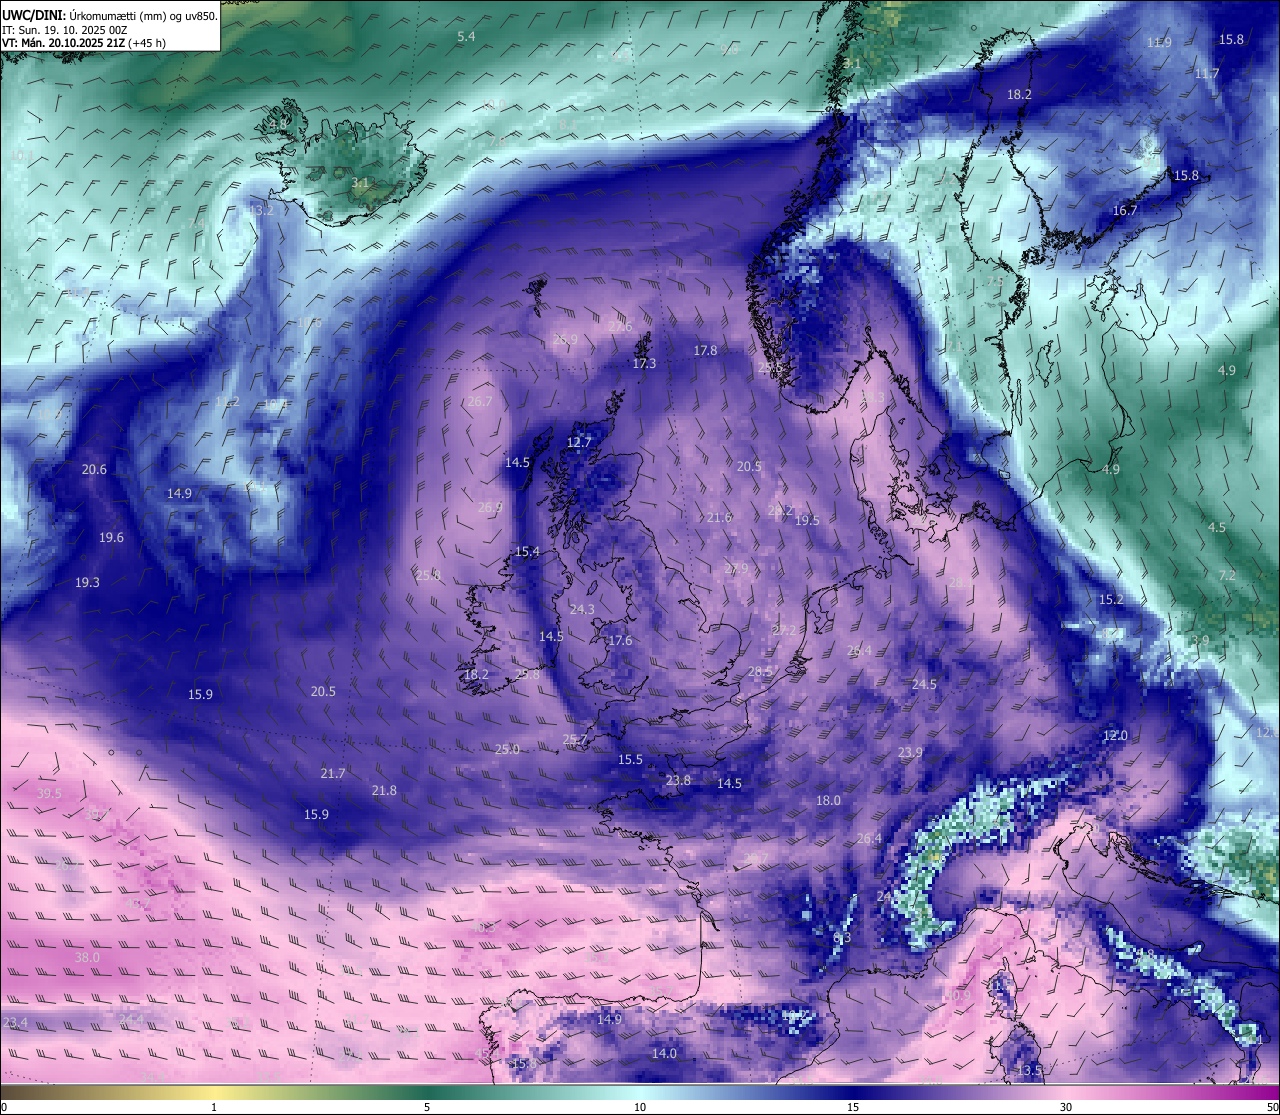
Task: Click the 23.9 value label
Action: [x=910, y=753]
